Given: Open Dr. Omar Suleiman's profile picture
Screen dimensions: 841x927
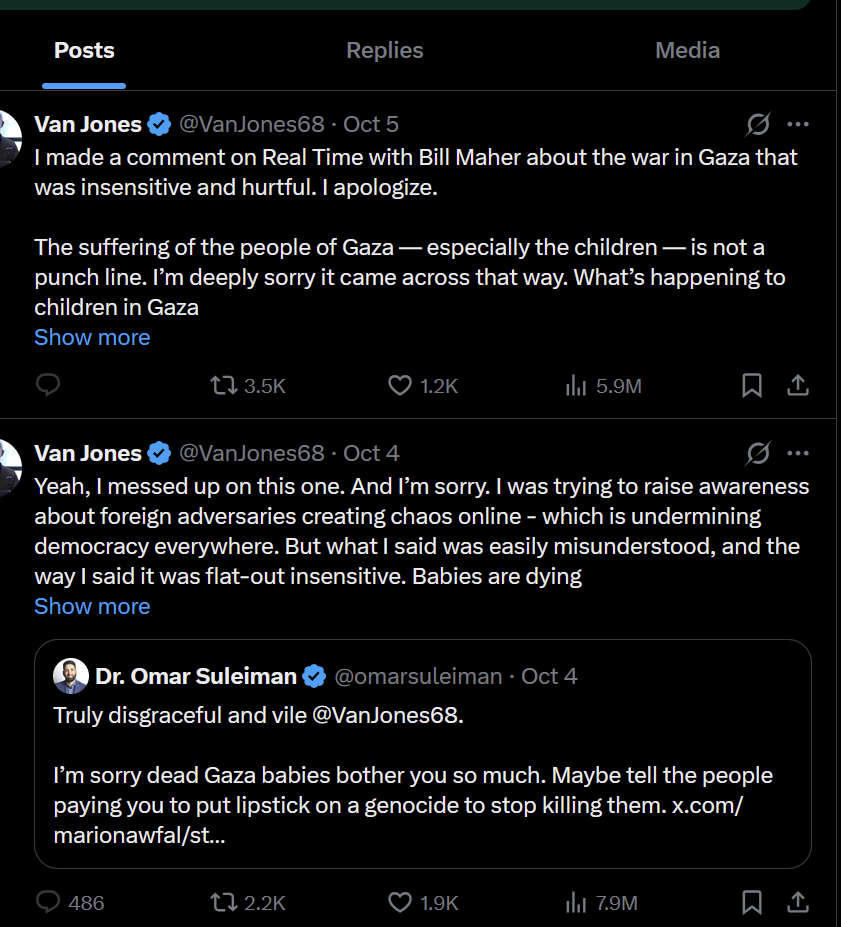Looking at the screenshot, I should 70,676.
